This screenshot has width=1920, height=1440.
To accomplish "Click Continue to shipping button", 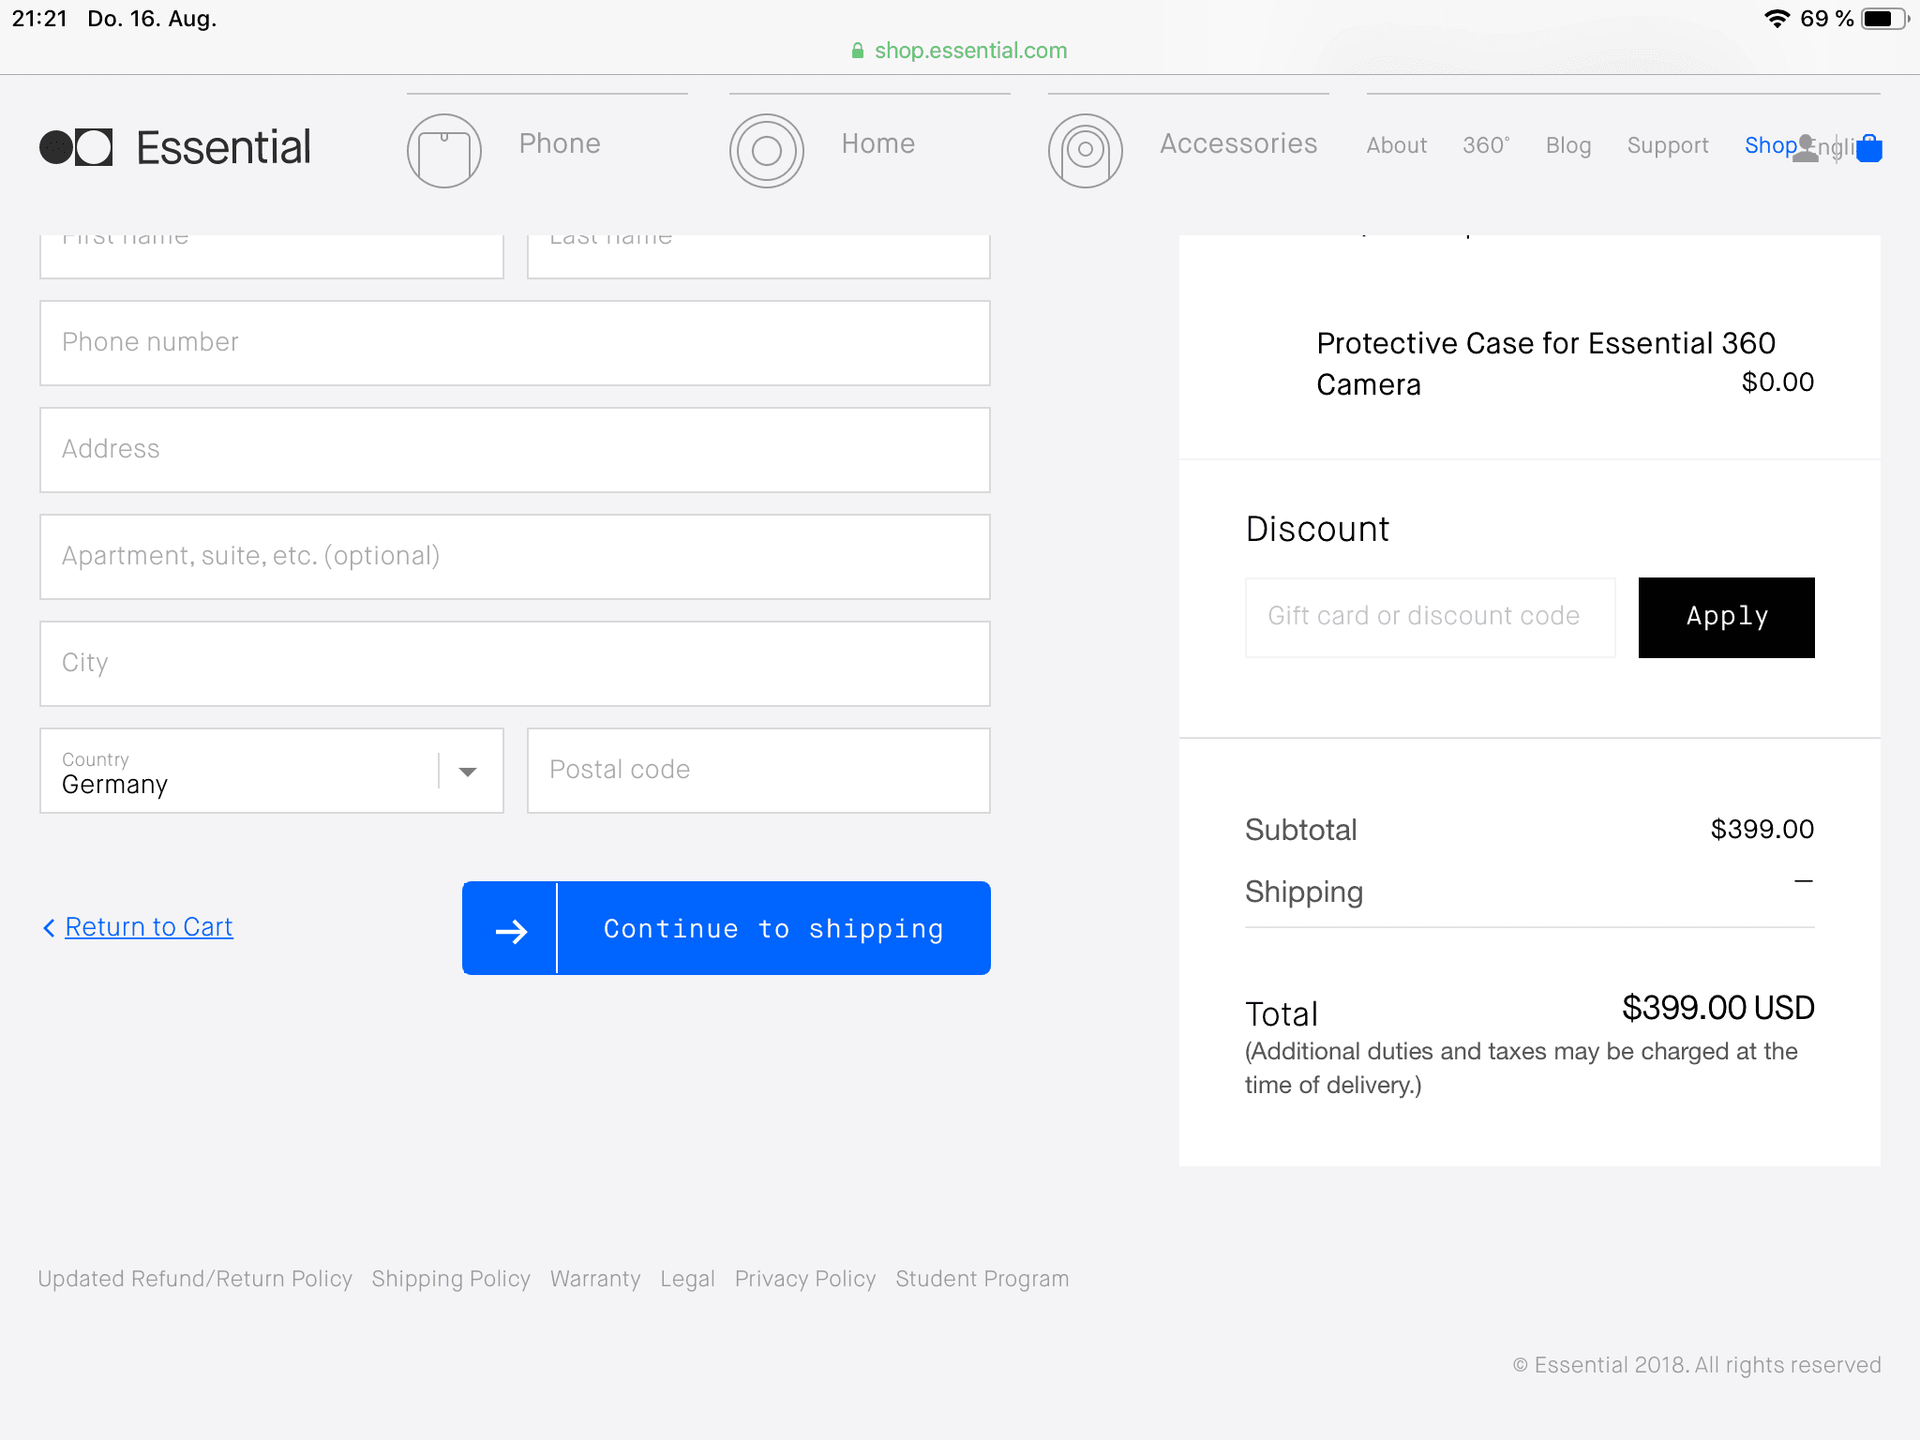I will [726, 928].
